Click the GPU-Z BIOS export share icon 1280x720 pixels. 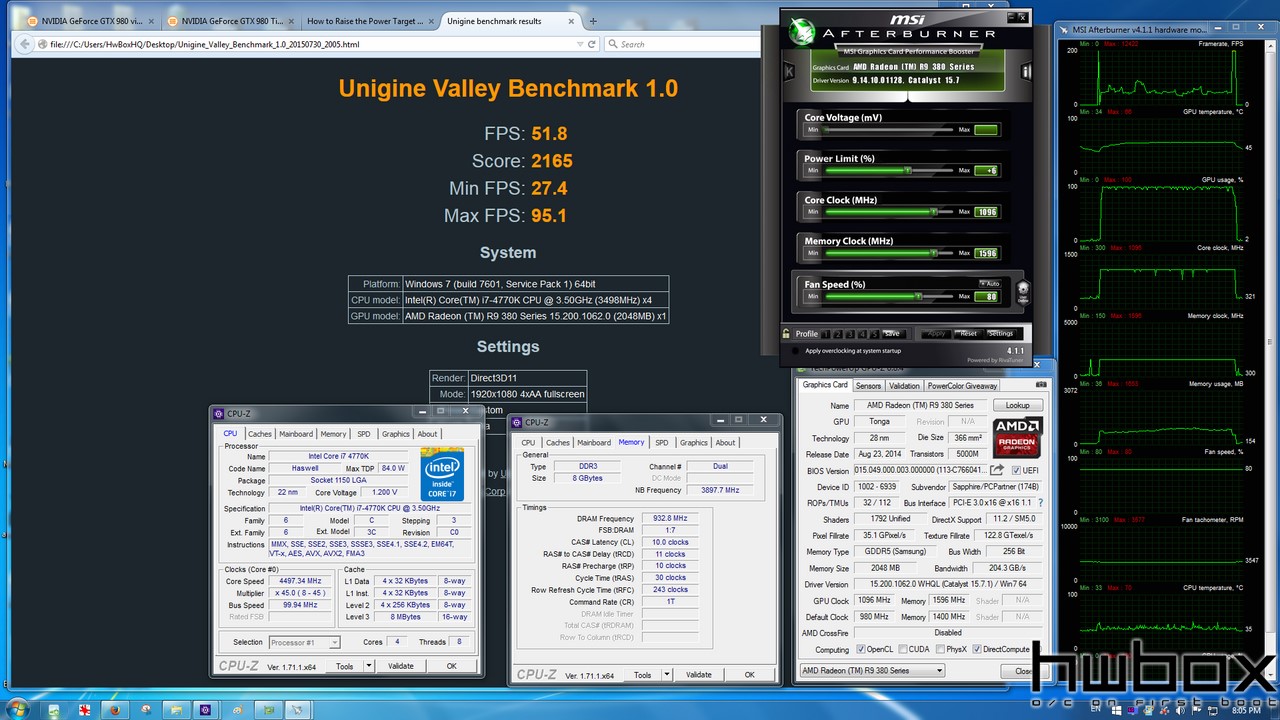pyautogui.click(x=997, y=470)
